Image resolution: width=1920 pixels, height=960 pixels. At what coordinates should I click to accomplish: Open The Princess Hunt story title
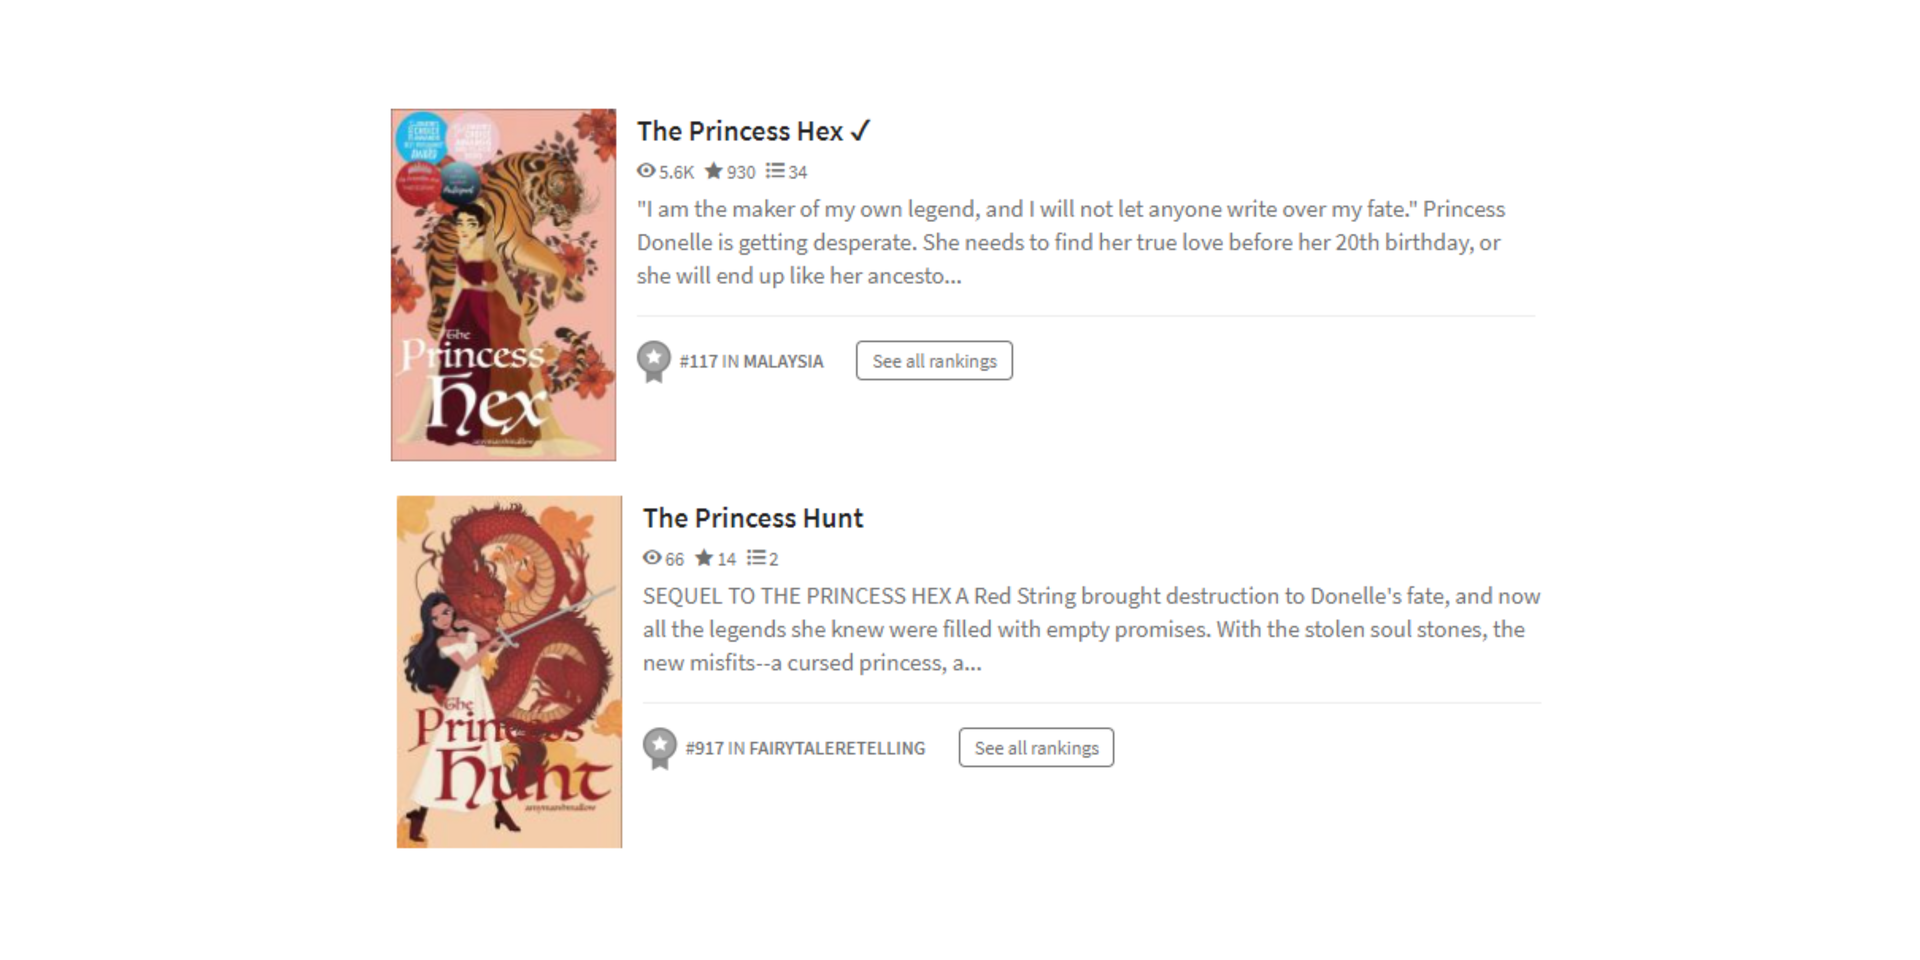pyautogui.click(x=753, y=518)
